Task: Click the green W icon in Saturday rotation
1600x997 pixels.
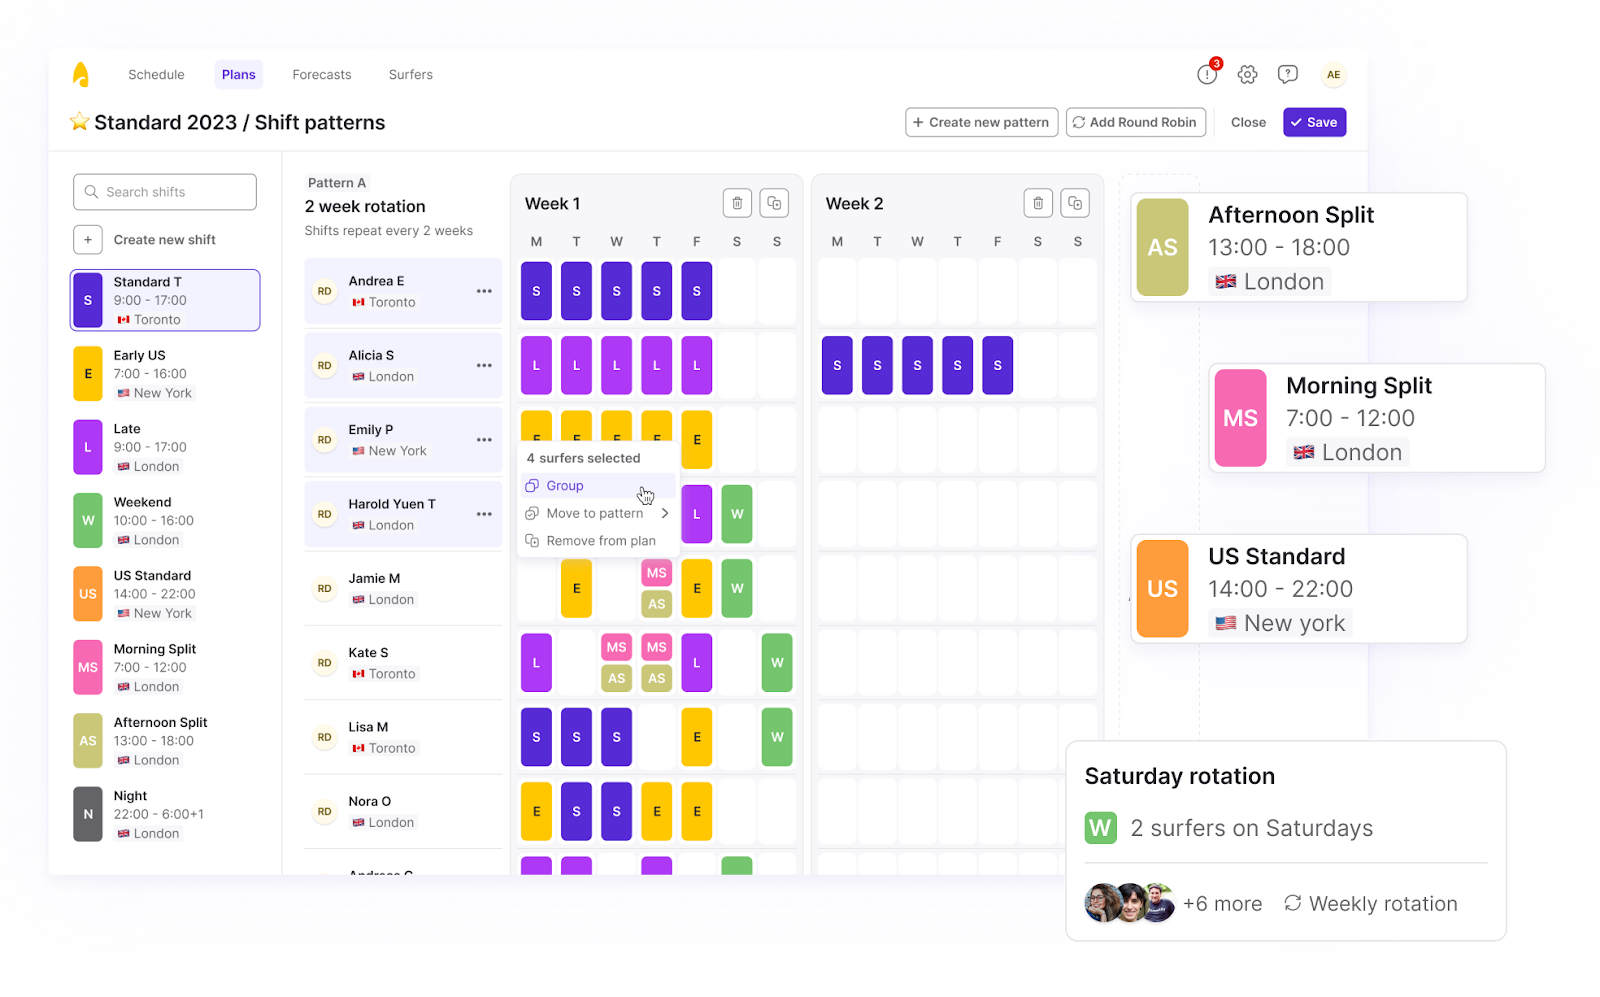Action: (1101, 828)
